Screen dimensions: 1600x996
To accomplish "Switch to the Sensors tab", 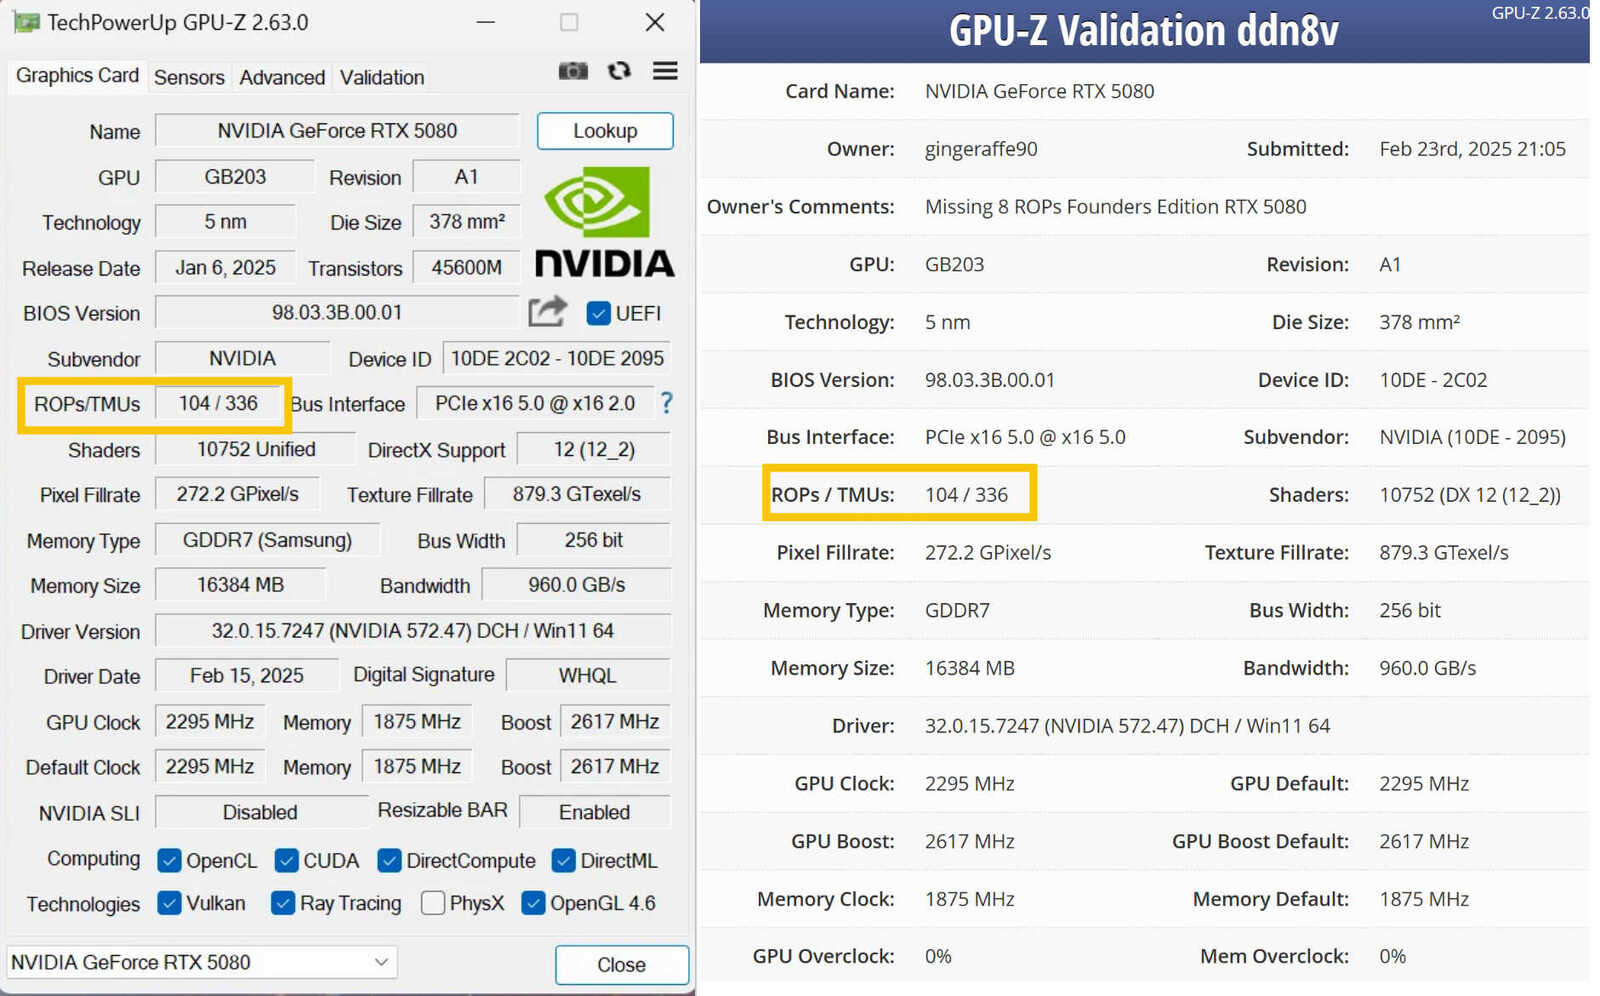I will pos(189,77).
